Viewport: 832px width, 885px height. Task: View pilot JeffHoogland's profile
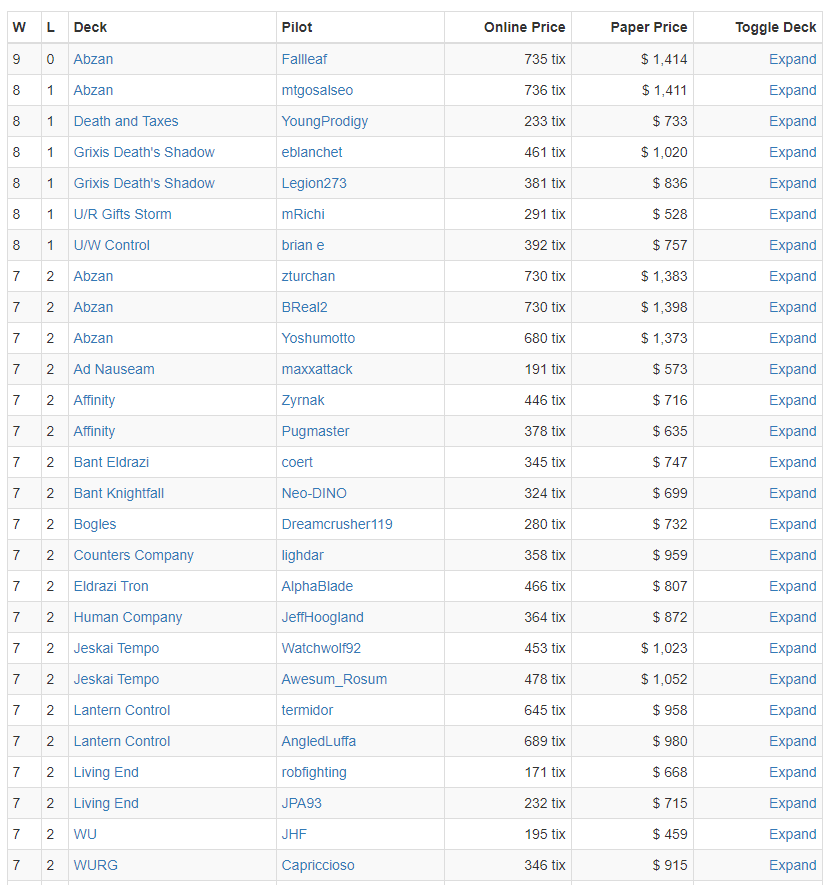click(x=323, y=617)
